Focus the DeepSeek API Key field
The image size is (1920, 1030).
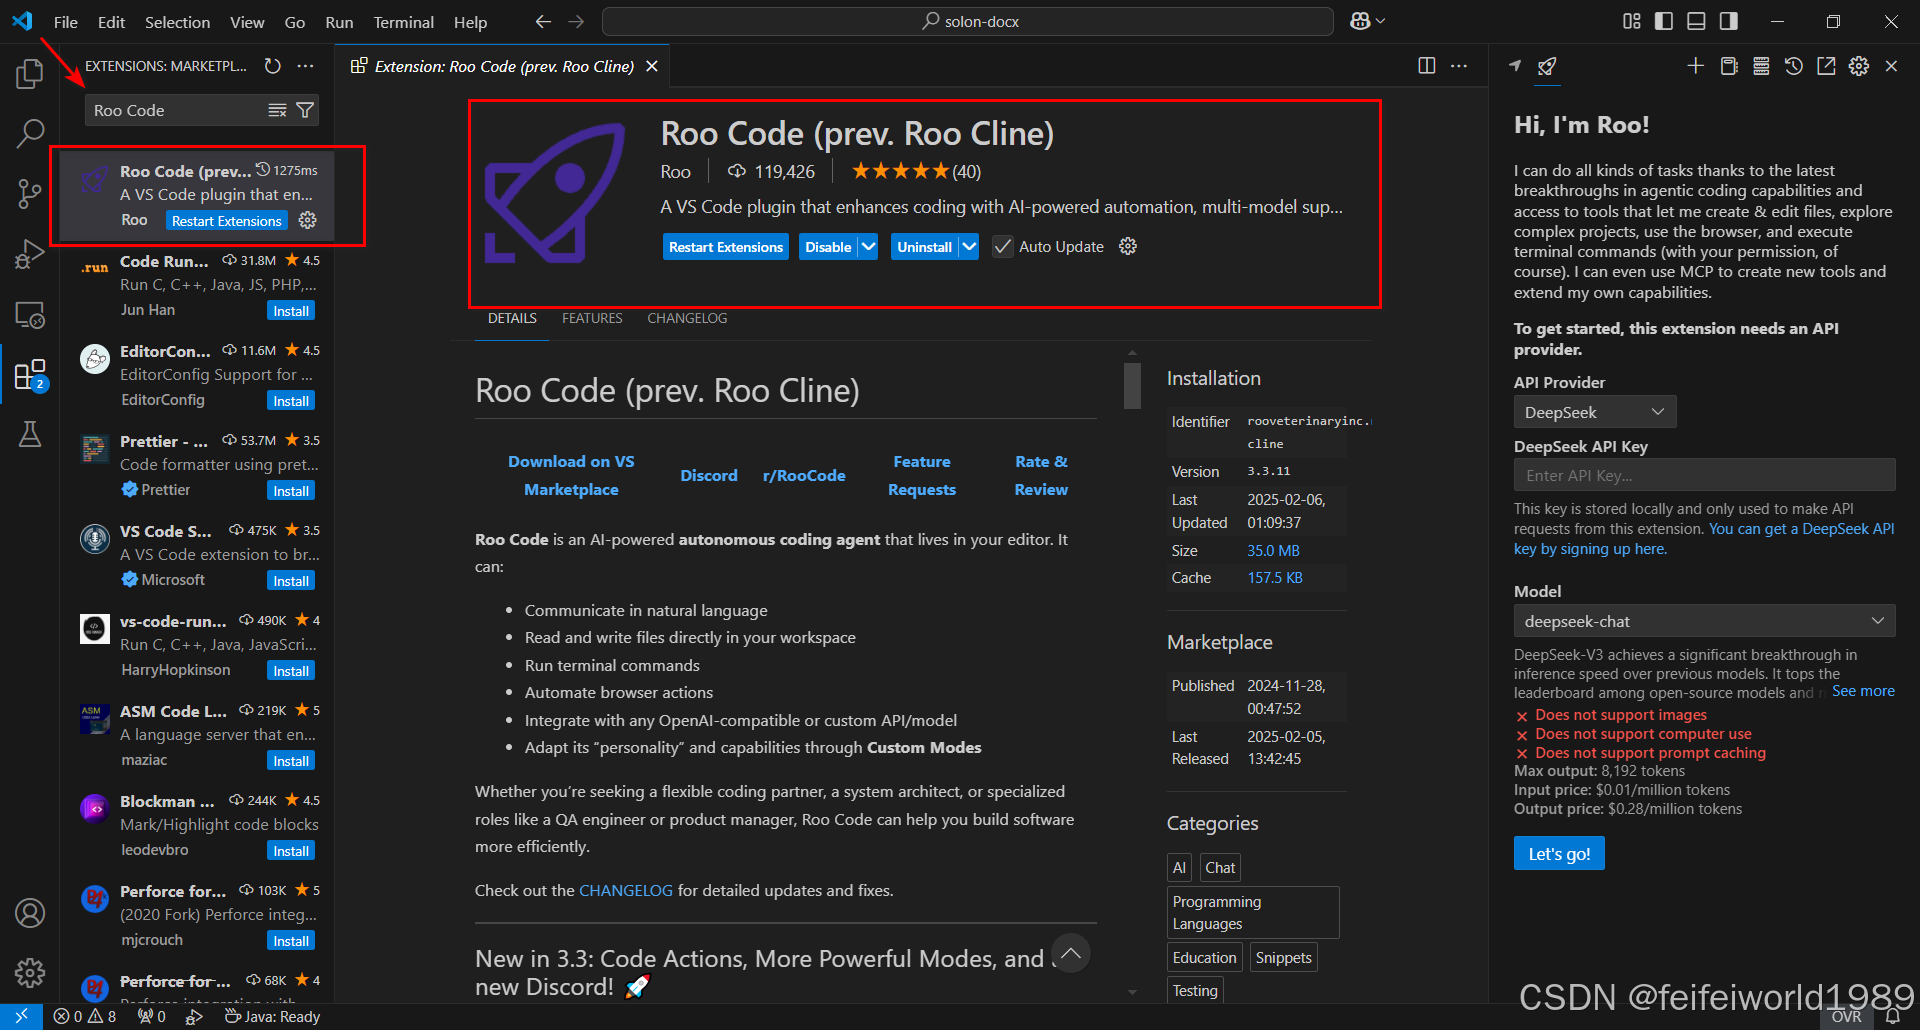click(1704, 475)
